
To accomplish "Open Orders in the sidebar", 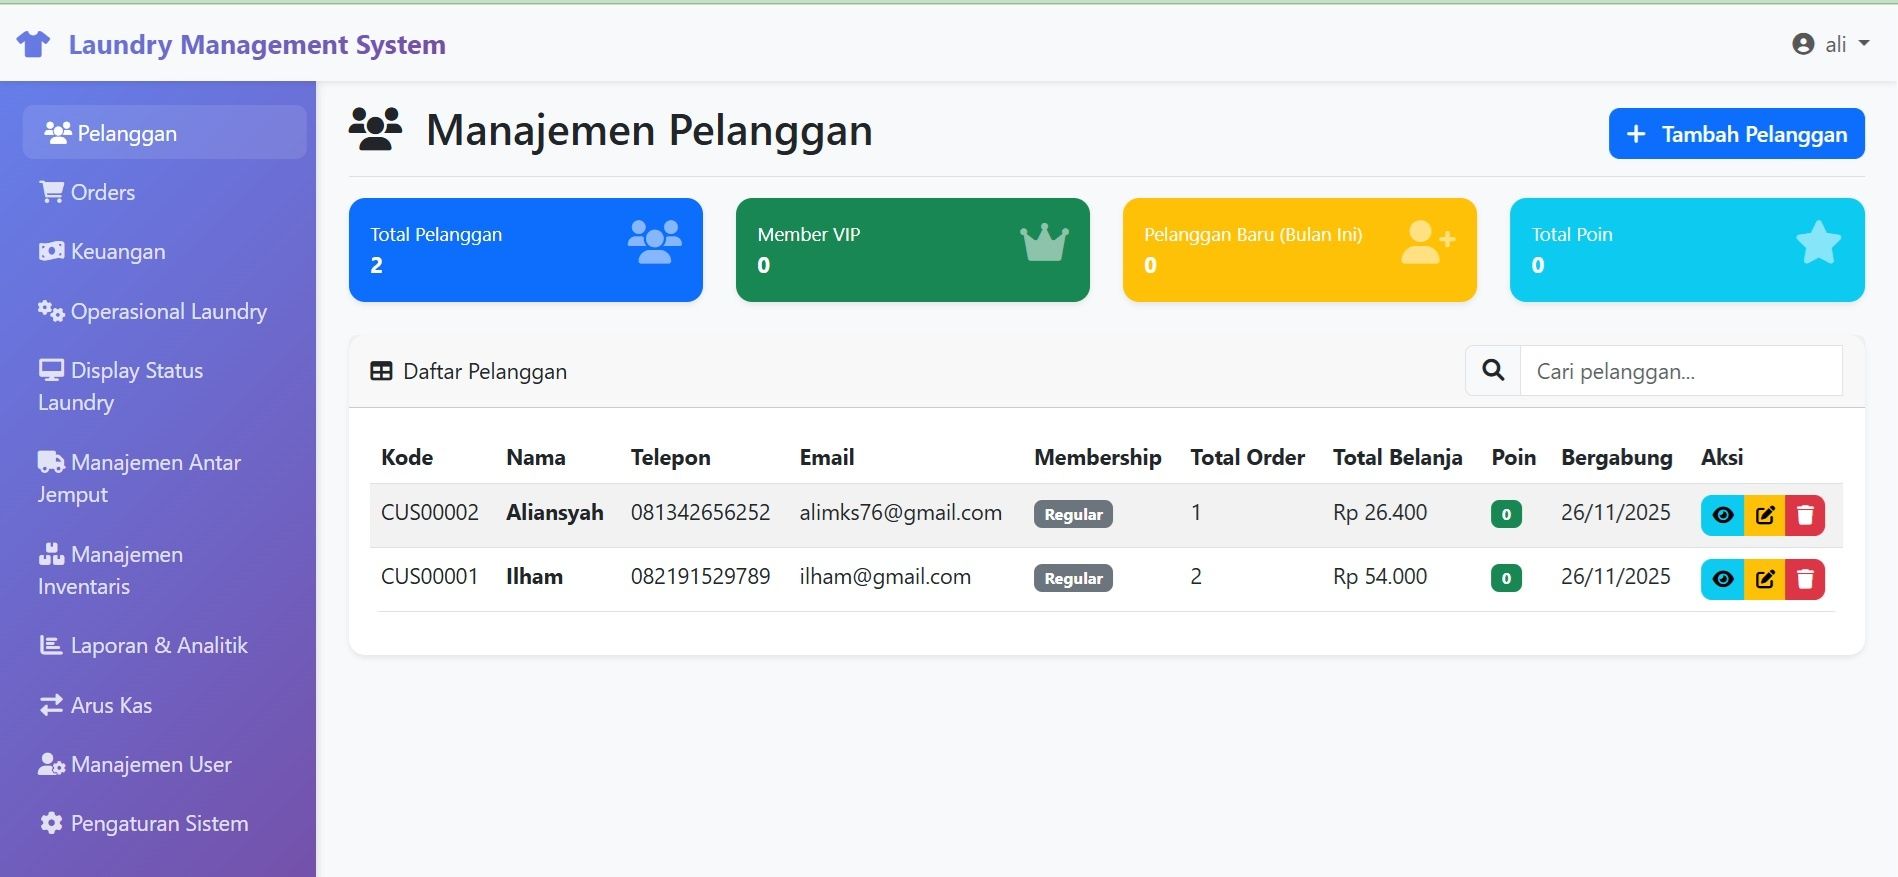I will (x=102, y=192).
